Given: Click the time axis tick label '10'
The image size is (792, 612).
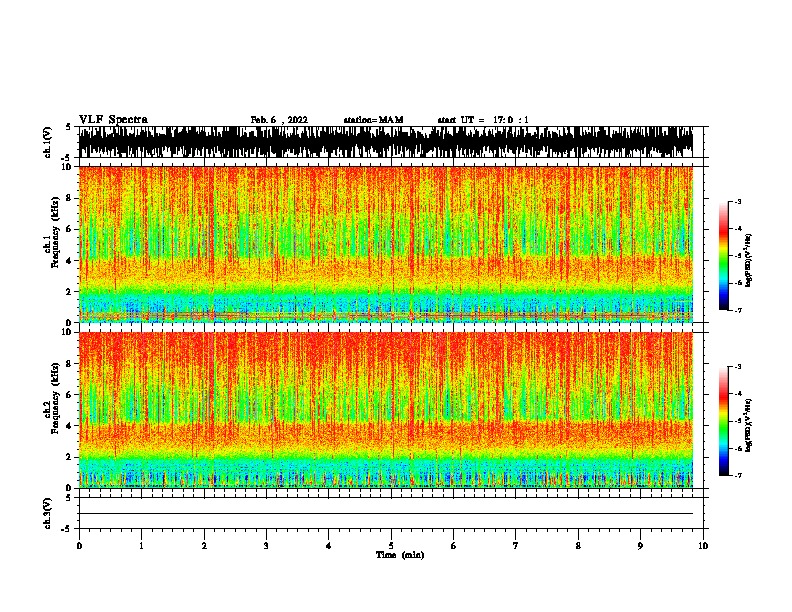Looking at the screenshot, I should [x=703, y=546].
